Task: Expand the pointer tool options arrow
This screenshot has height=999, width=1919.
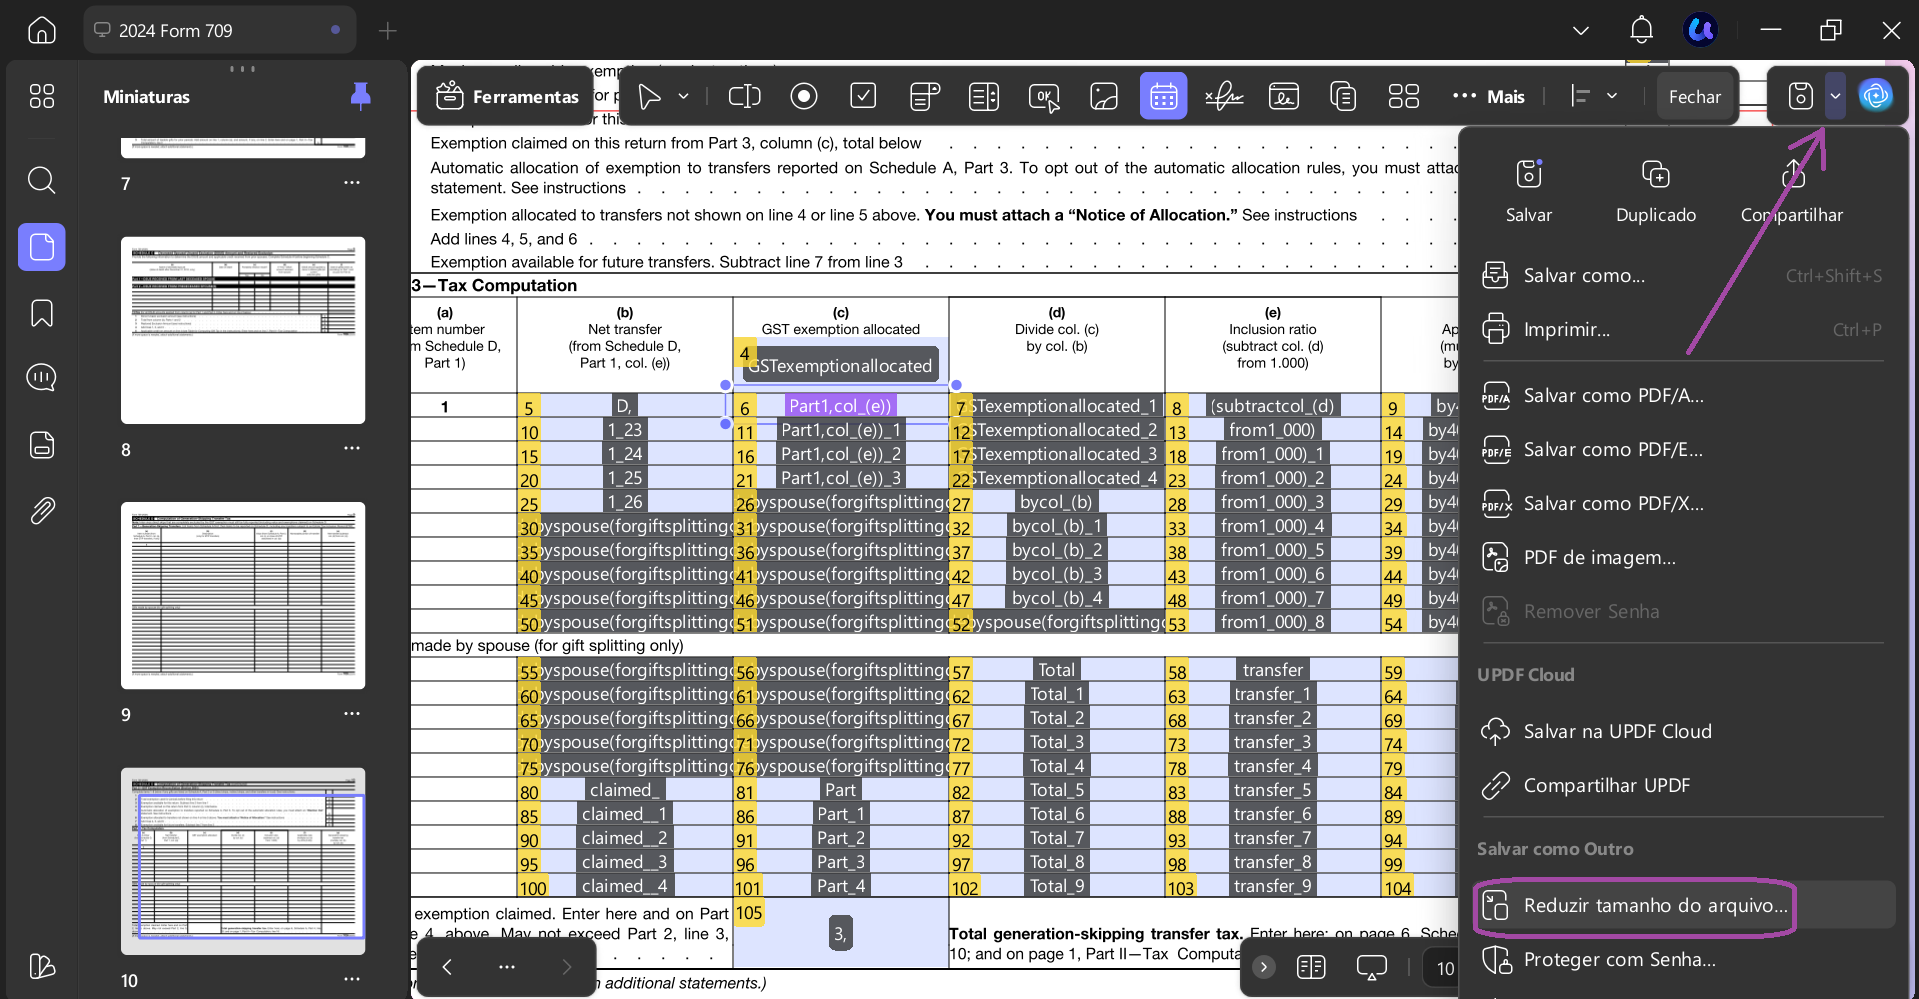Action: (x=684, y=96)
